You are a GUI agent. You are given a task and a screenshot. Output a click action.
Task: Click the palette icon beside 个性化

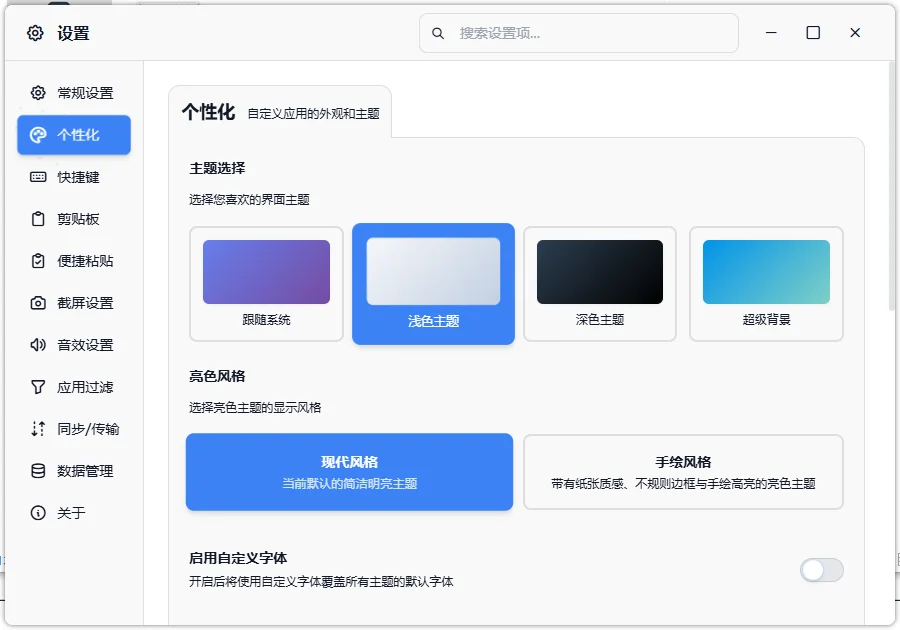pos(38,135)
